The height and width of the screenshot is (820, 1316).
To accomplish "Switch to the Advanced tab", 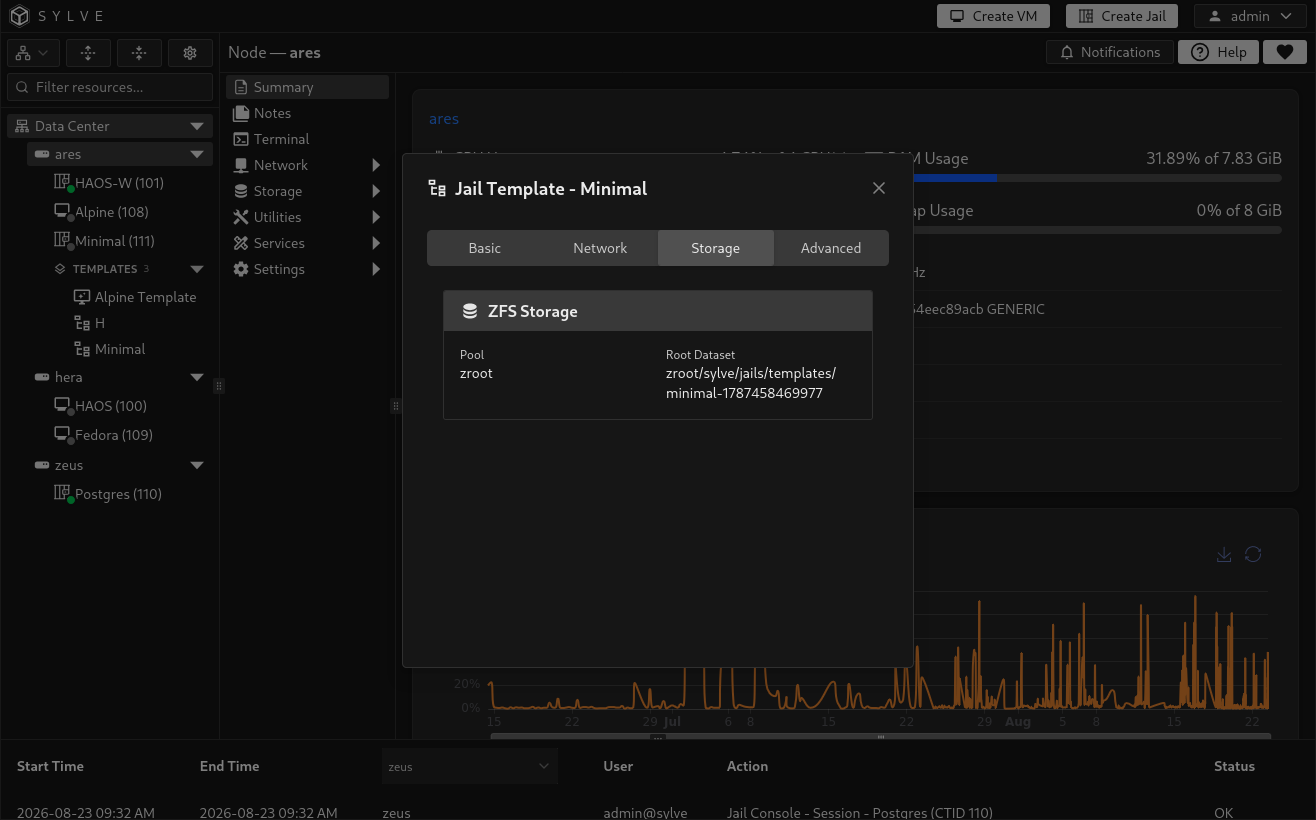I will point(831,248).
